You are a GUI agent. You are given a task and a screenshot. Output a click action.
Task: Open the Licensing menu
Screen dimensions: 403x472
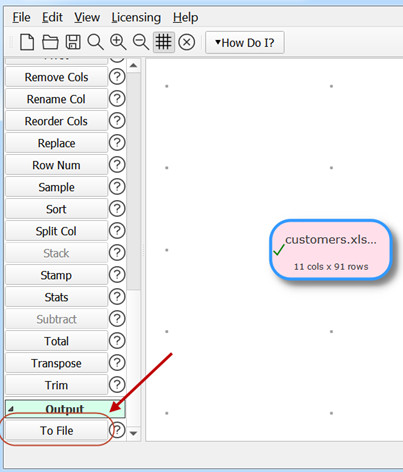136,17
